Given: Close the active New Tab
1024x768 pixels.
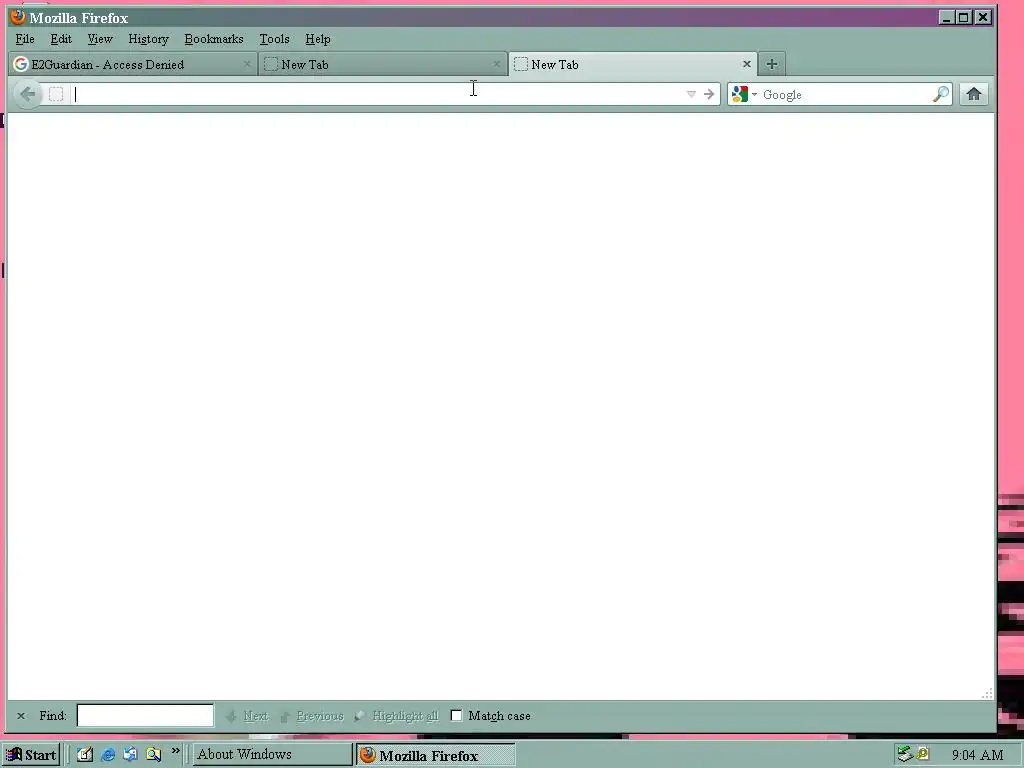Looking at the screenshot, I should point(746,64).
